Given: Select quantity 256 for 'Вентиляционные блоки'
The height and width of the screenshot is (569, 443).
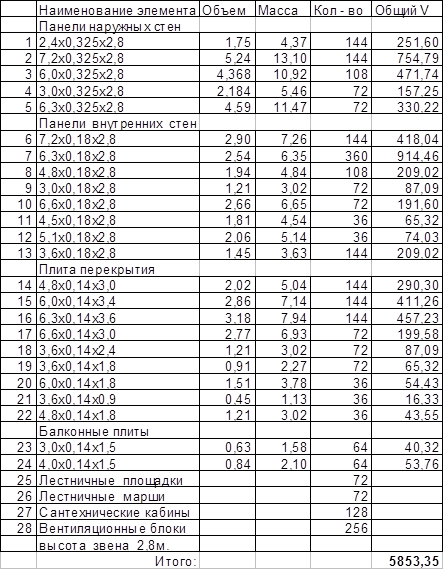Looking at the screenshot, I should 341,528.
